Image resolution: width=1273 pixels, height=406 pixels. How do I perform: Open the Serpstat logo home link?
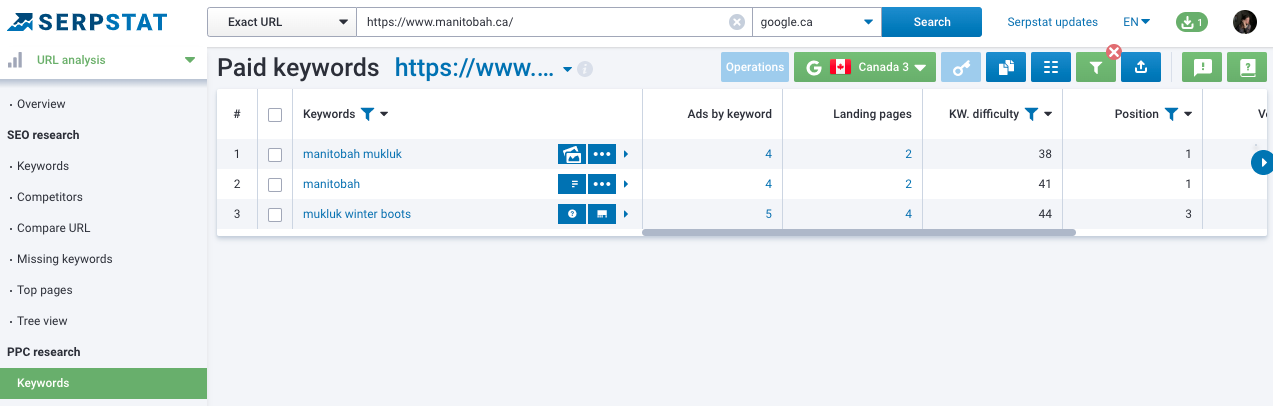[x=87, y=22]
